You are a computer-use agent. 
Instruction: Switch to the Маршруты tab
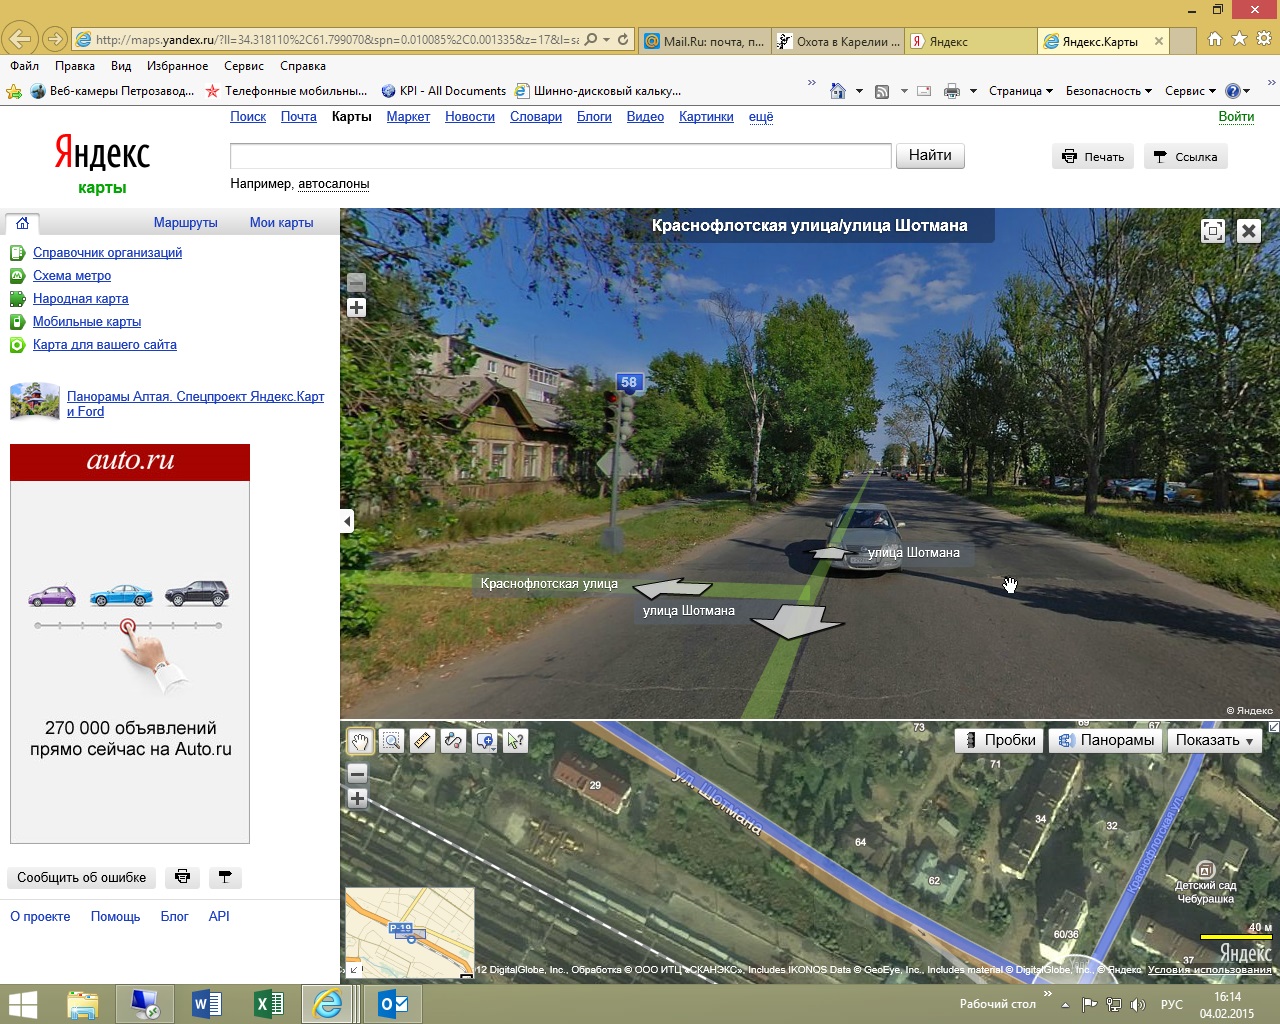click(x=185, y=223)
